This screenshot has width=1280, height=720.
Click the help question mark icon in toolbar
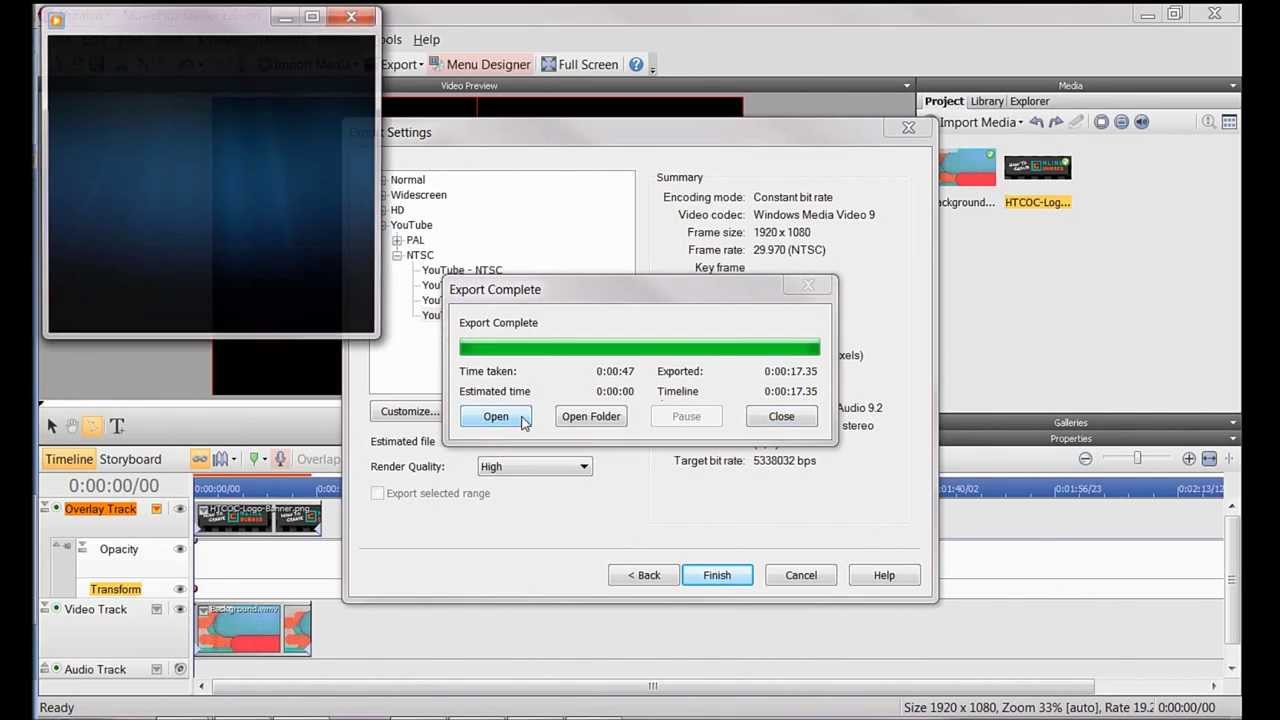point(636,65)
